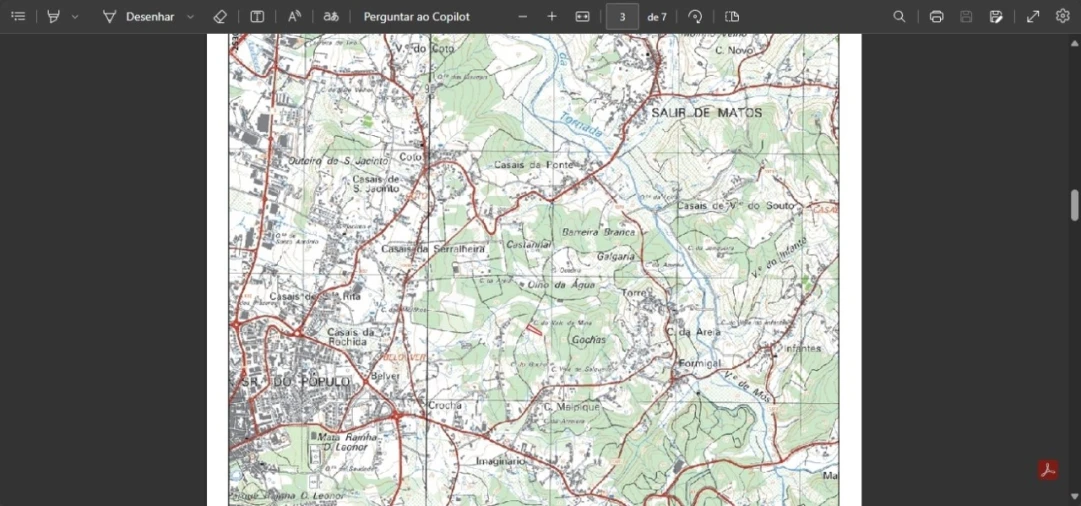The width and height of the screenshot is (1081, 506).
Task: Rotate the PDF page
Action: pyautogui.click(x=695, y=17)
